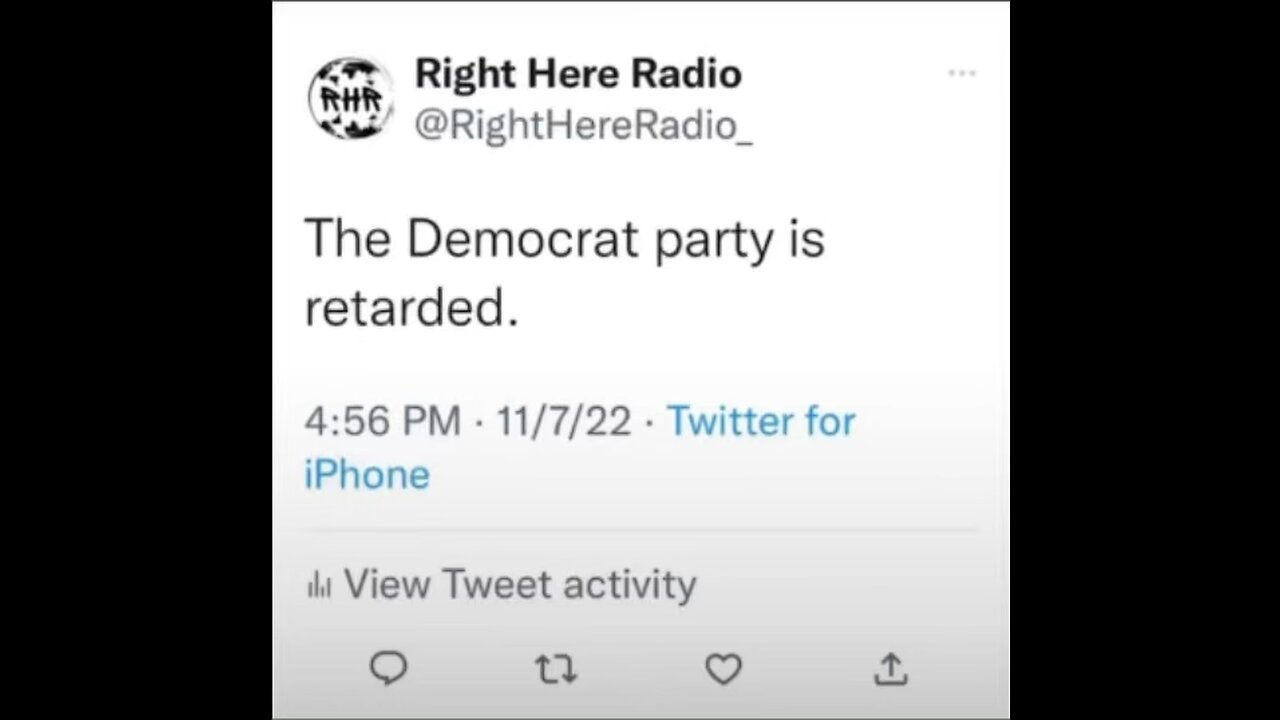The image size is (1280, 720).
Task: Click the blue "iPhone" link text
Action: click(367, 474)
